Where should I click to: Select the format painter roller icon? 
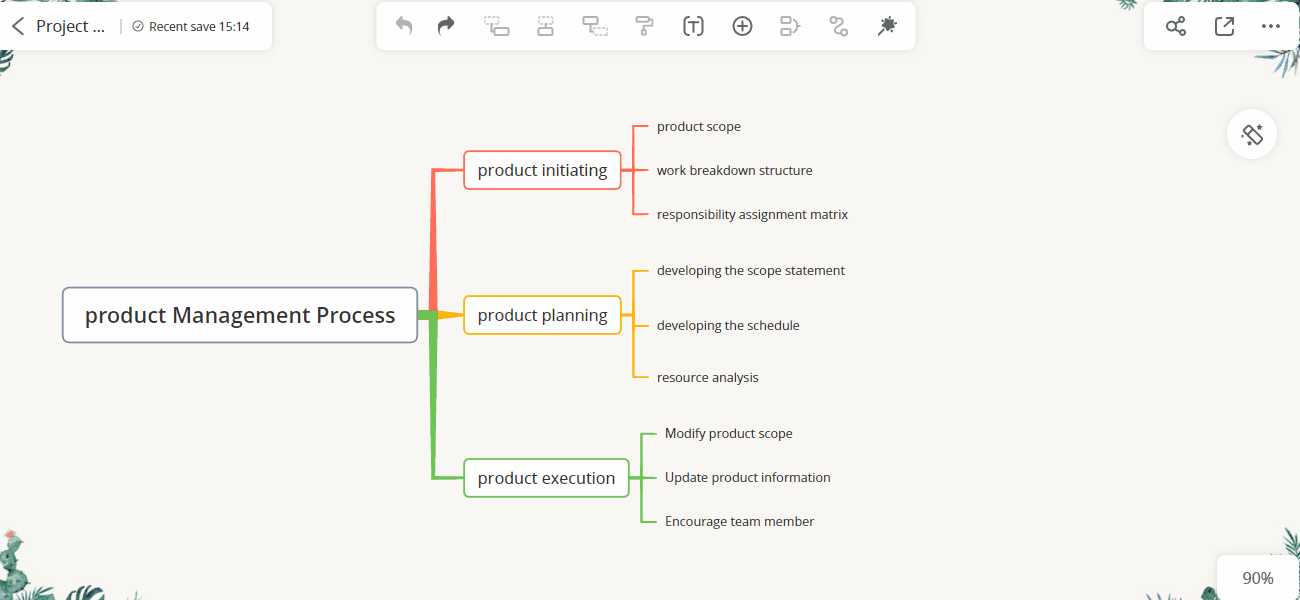[644, 26]
